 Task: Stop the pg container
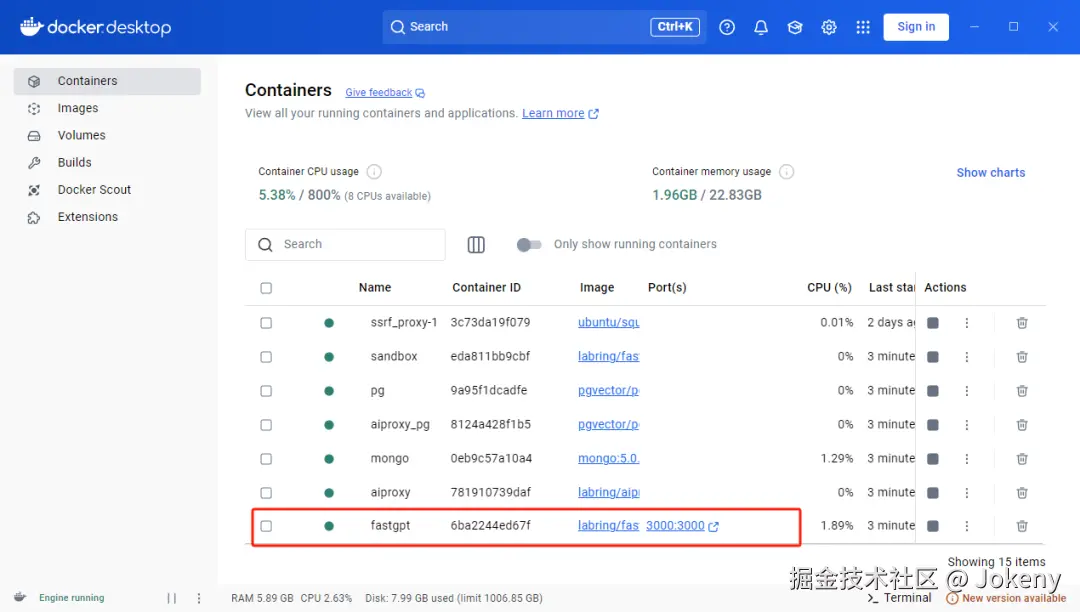tap(933, 390)
